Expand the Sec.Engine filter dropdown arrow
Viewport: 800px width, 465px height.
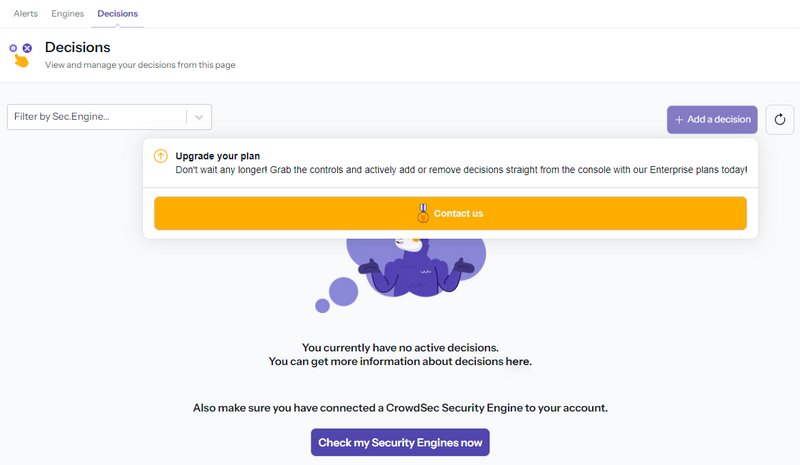(199, 117)
